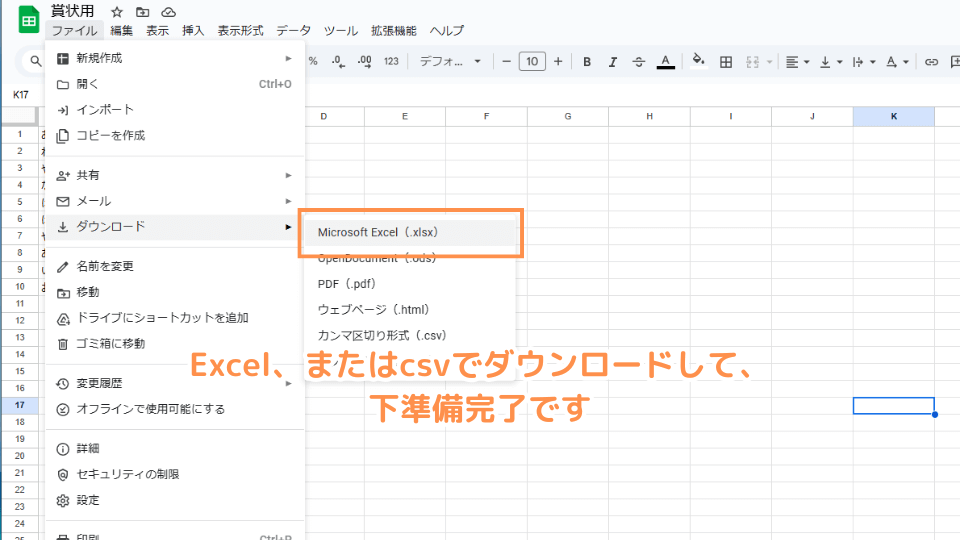Choose ゴミ箱に移動 menu item
Viewport: 960px width, 540px height.
click(x=175, y=343)
